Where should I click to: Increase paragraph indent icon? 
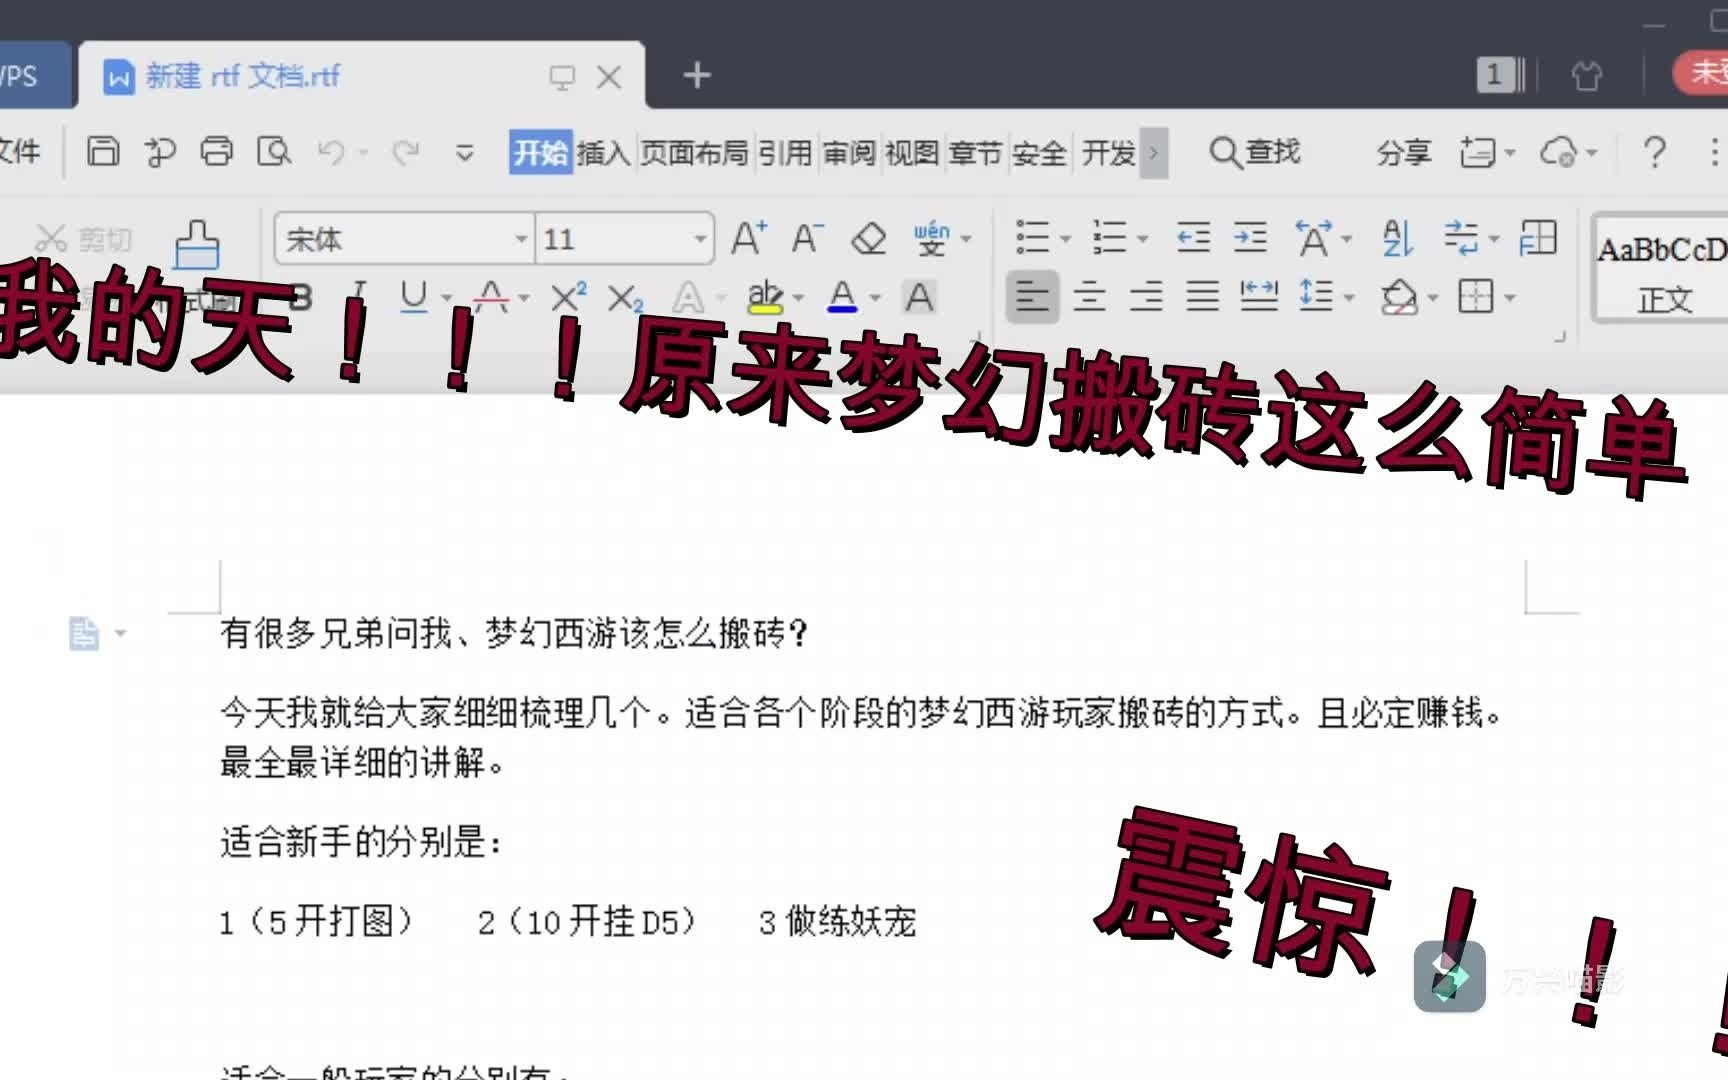tap(1250, 238)
